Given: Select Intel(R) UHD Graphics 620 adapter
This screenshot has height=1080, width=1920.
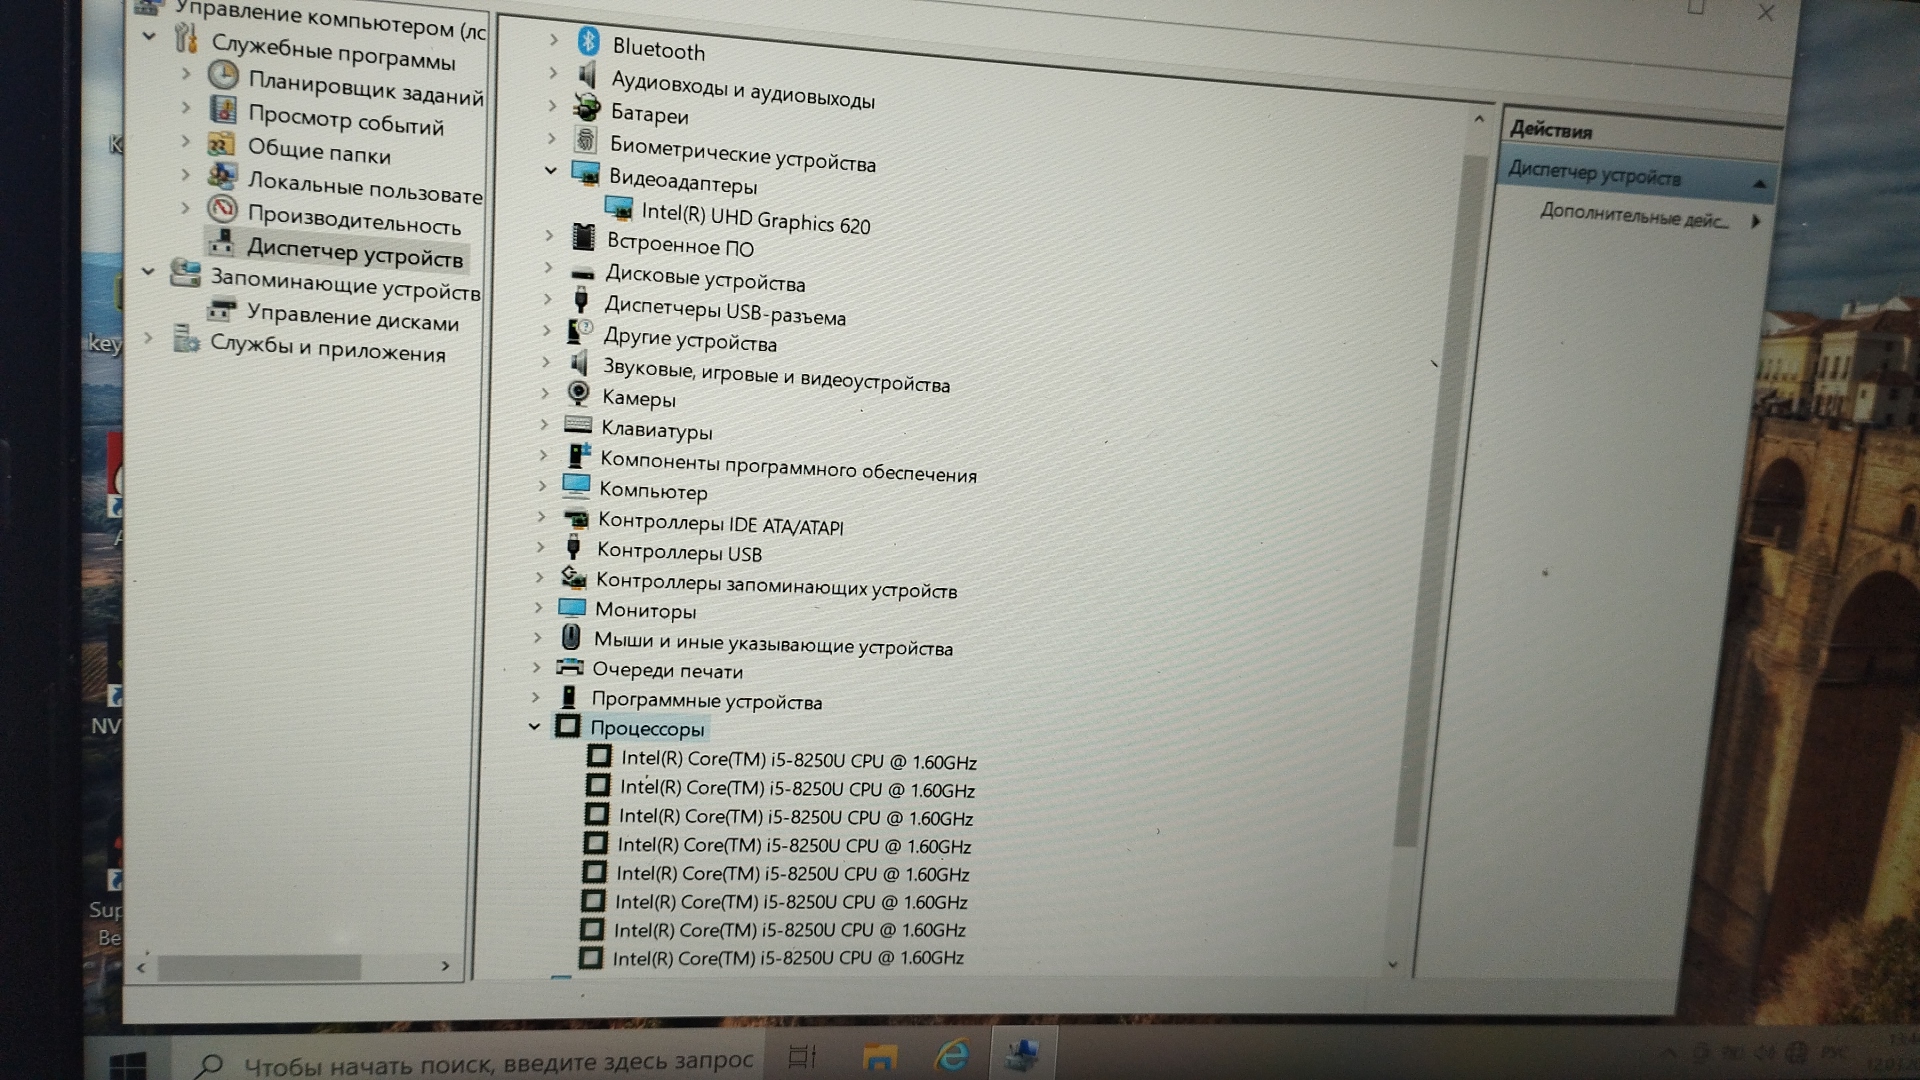Looking at the screenshot, I should (x=755, y=219).
